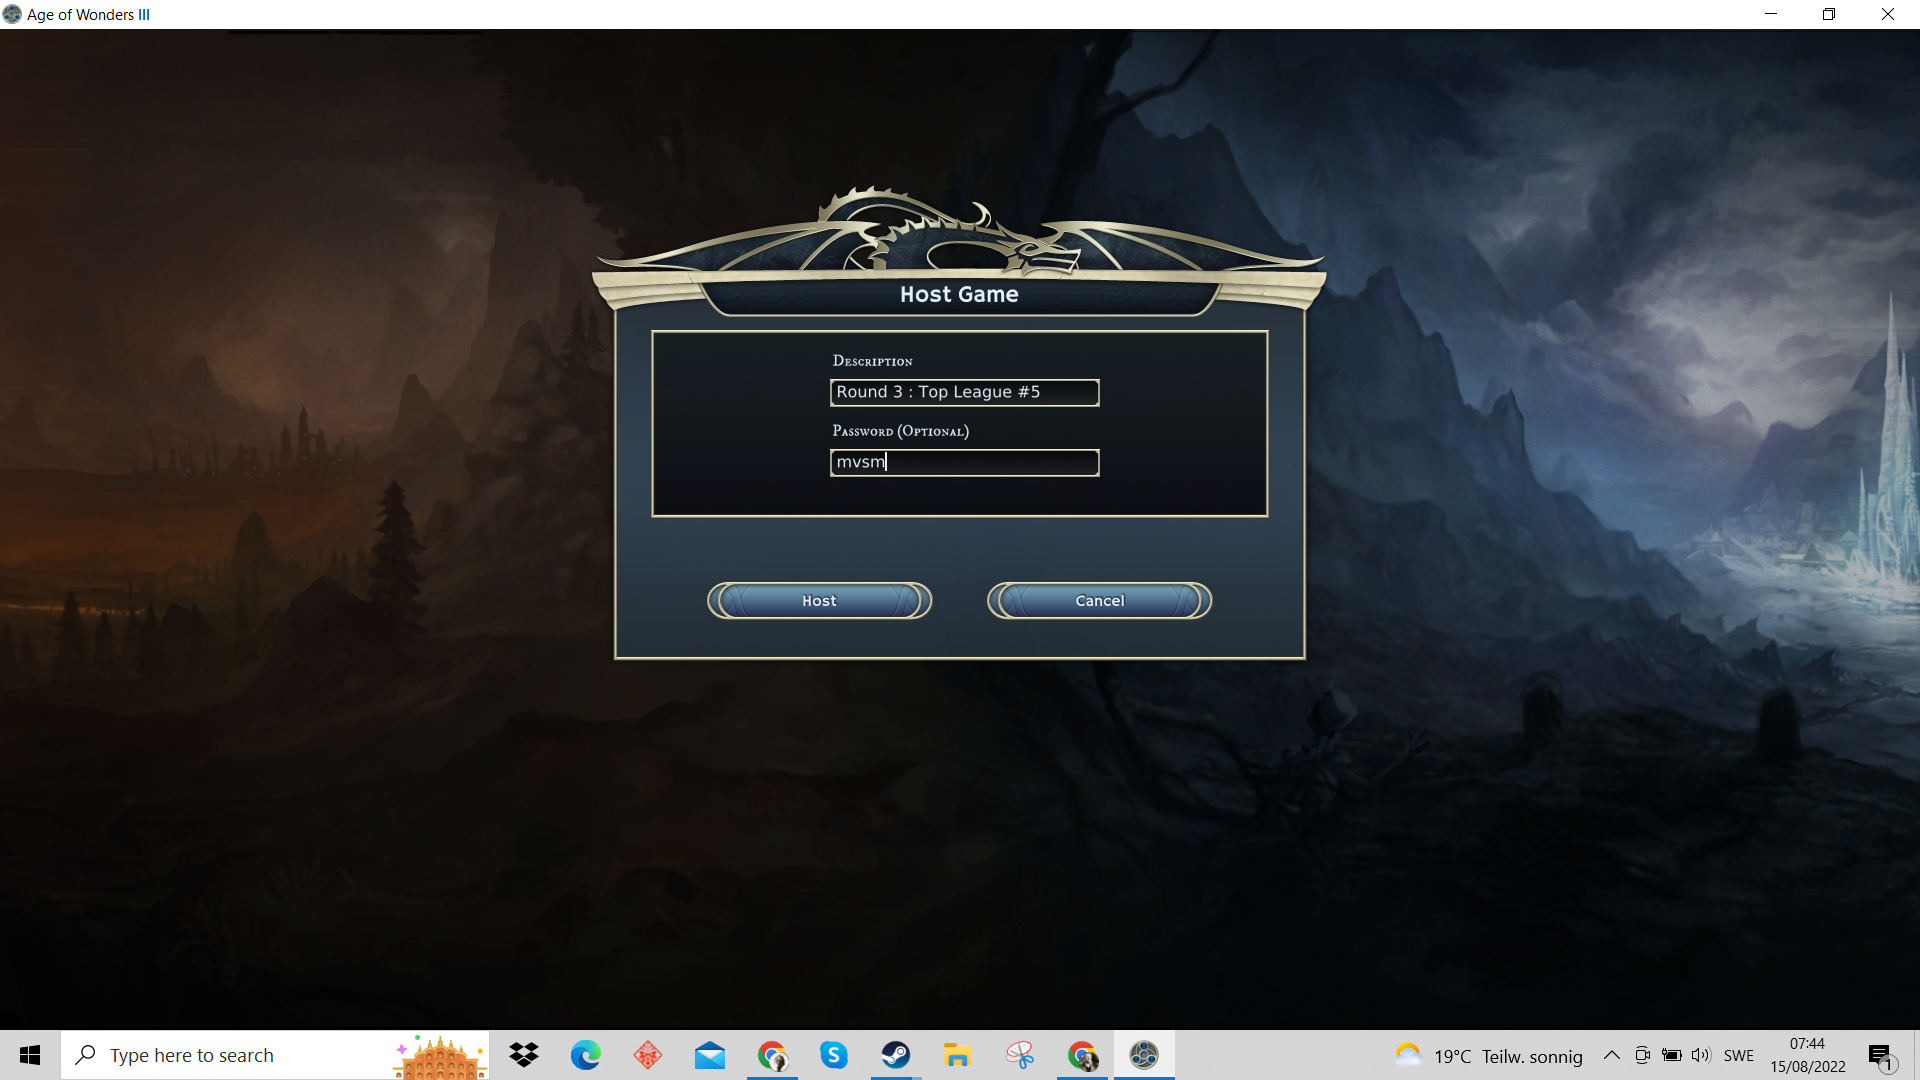Open the clock showing 07:44

(1808, 1055)
